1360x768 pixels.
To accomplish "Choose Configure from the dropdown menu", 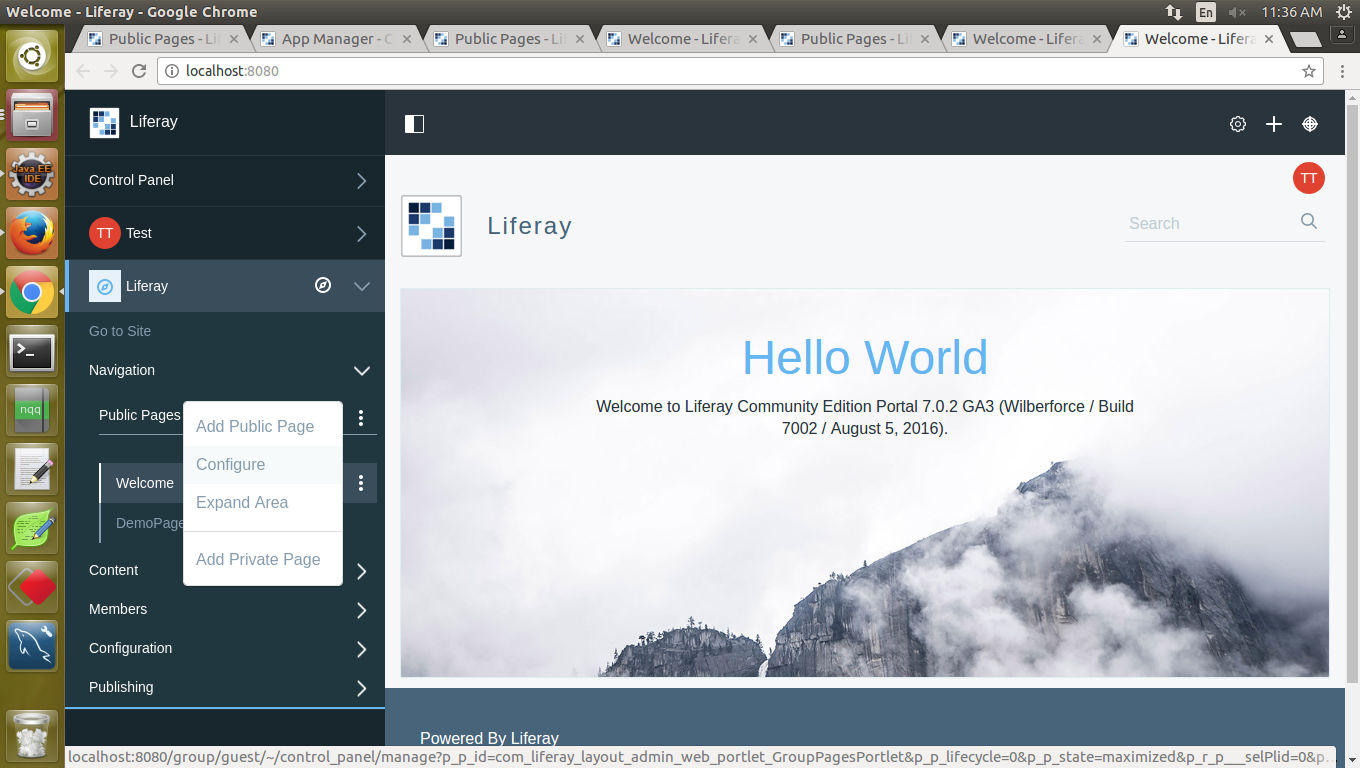I will coord(263,464).
